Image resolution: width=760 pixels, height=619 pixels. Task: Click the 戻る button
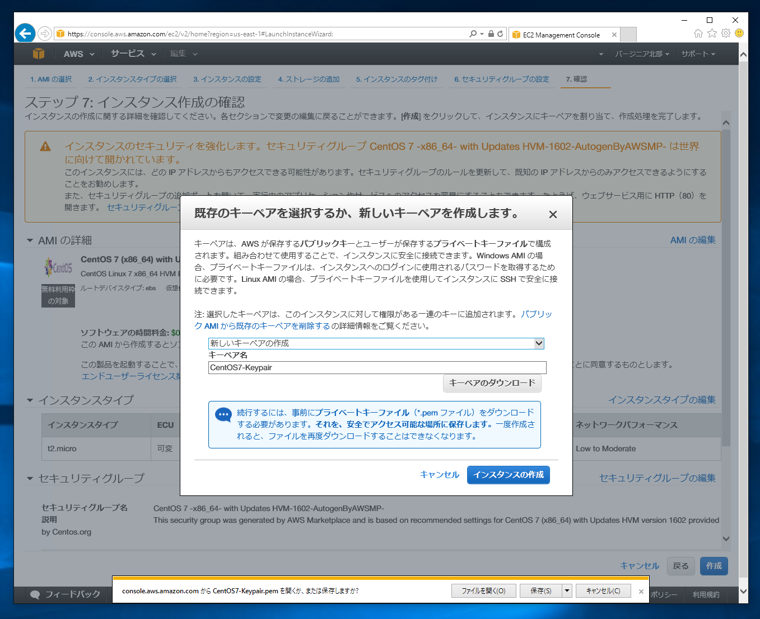(681, 566)
